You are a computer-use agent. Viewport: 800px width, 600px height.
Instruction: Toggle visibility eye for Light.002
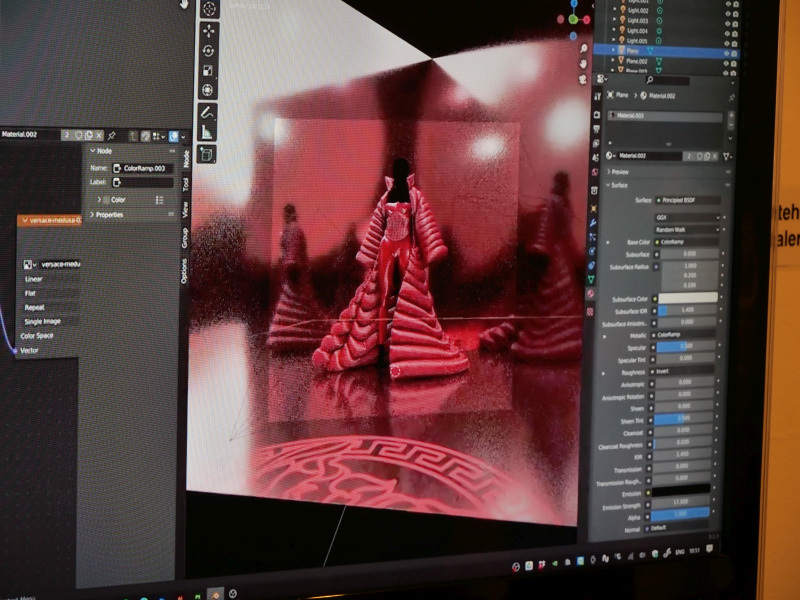(x=728, y=13)
